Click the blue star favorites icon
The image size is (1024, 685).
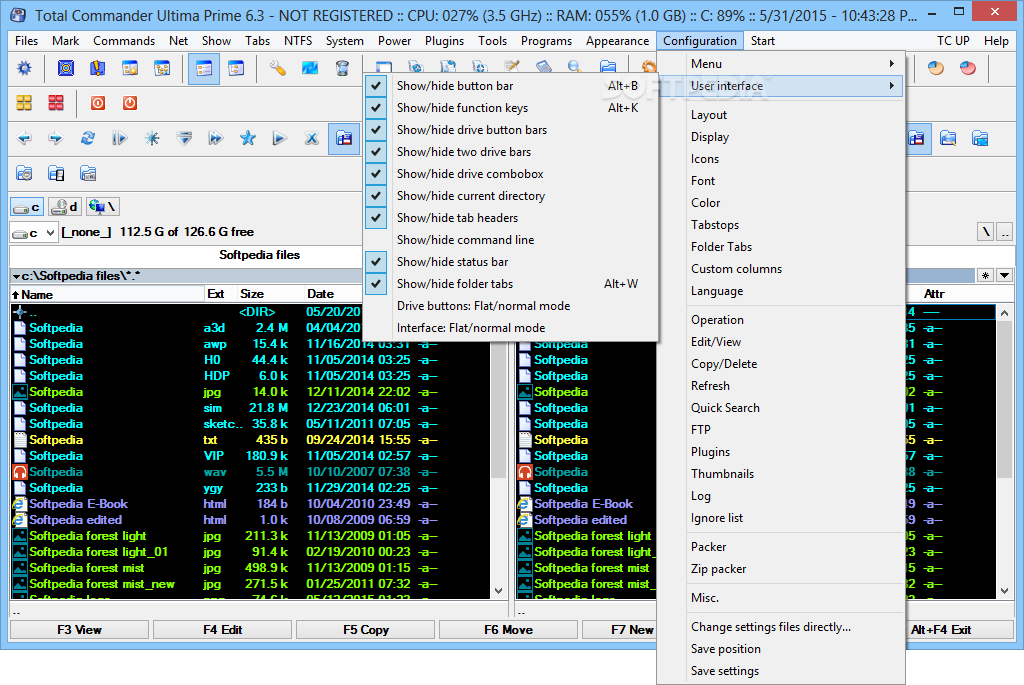click(x=248, y=138)
